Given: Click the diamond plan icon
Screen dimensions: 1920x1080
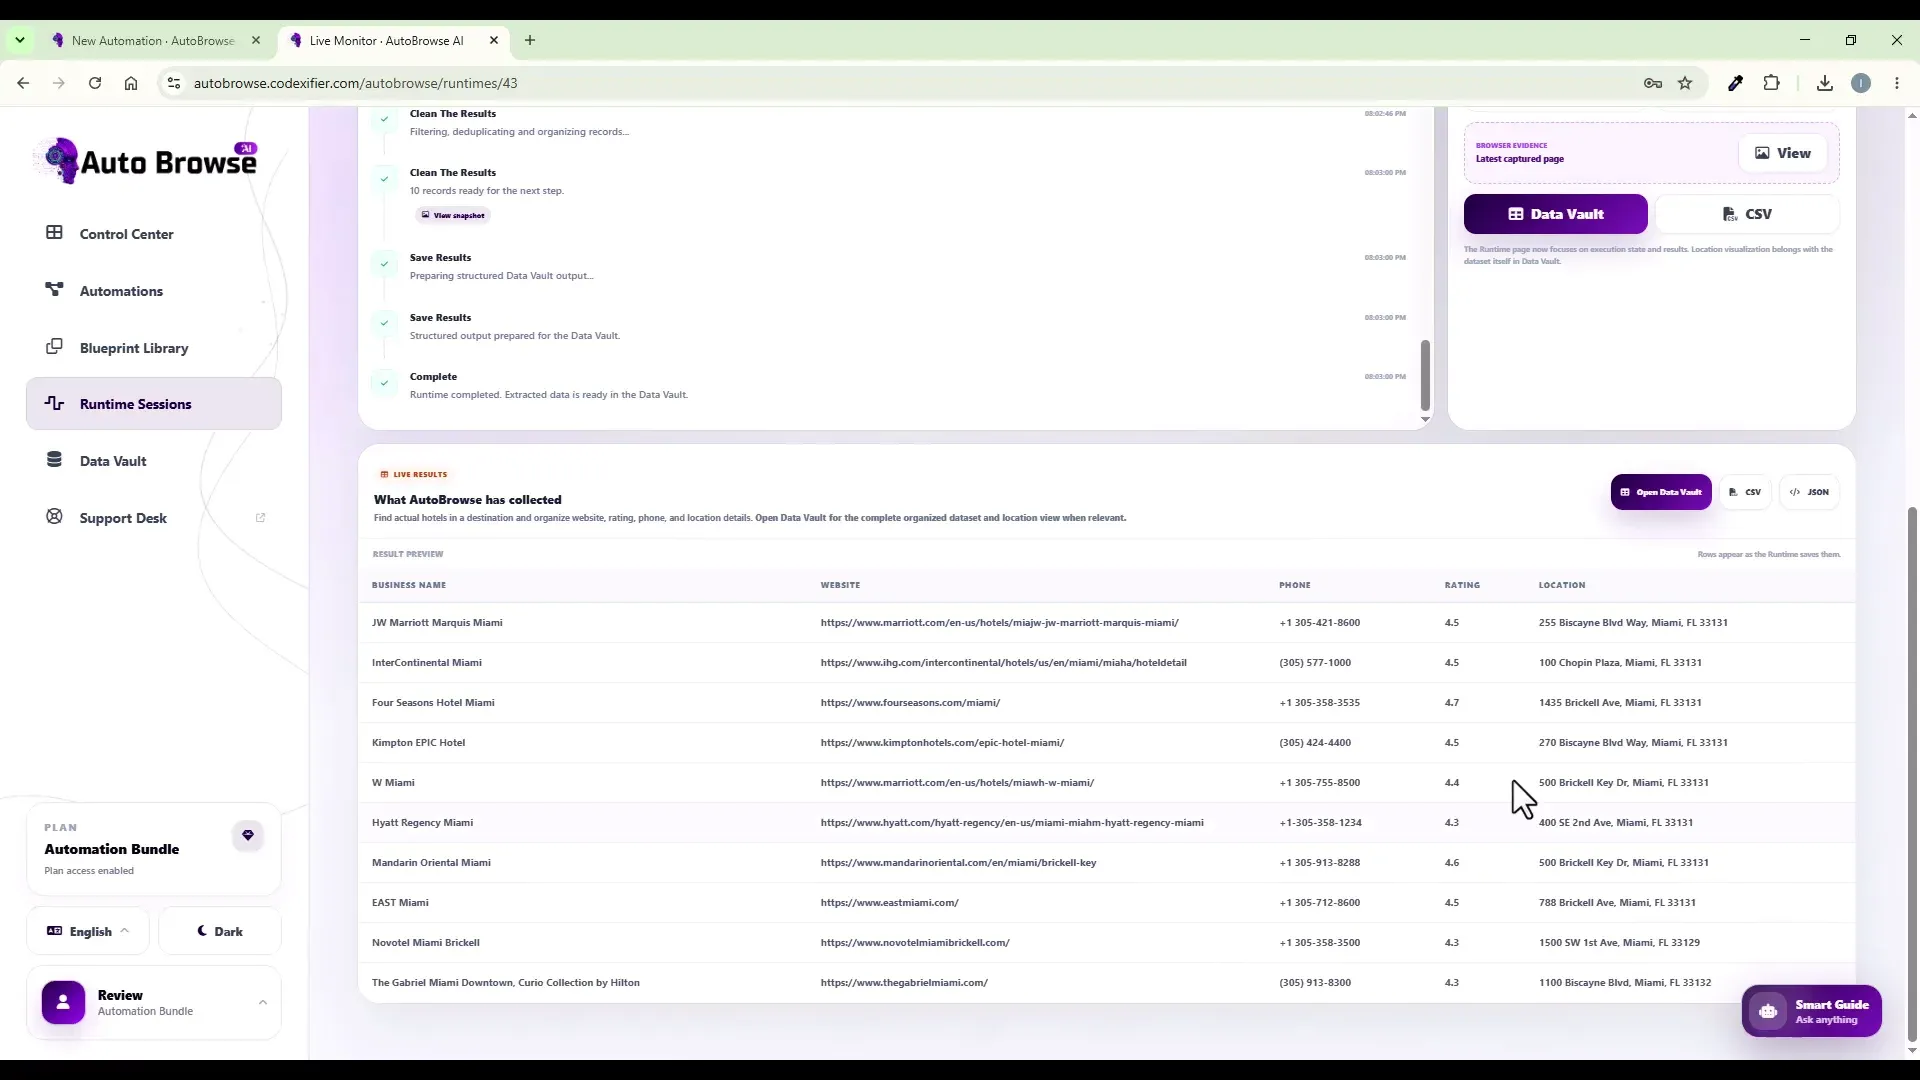Looking at the screenshot, I should click(248, 836).
